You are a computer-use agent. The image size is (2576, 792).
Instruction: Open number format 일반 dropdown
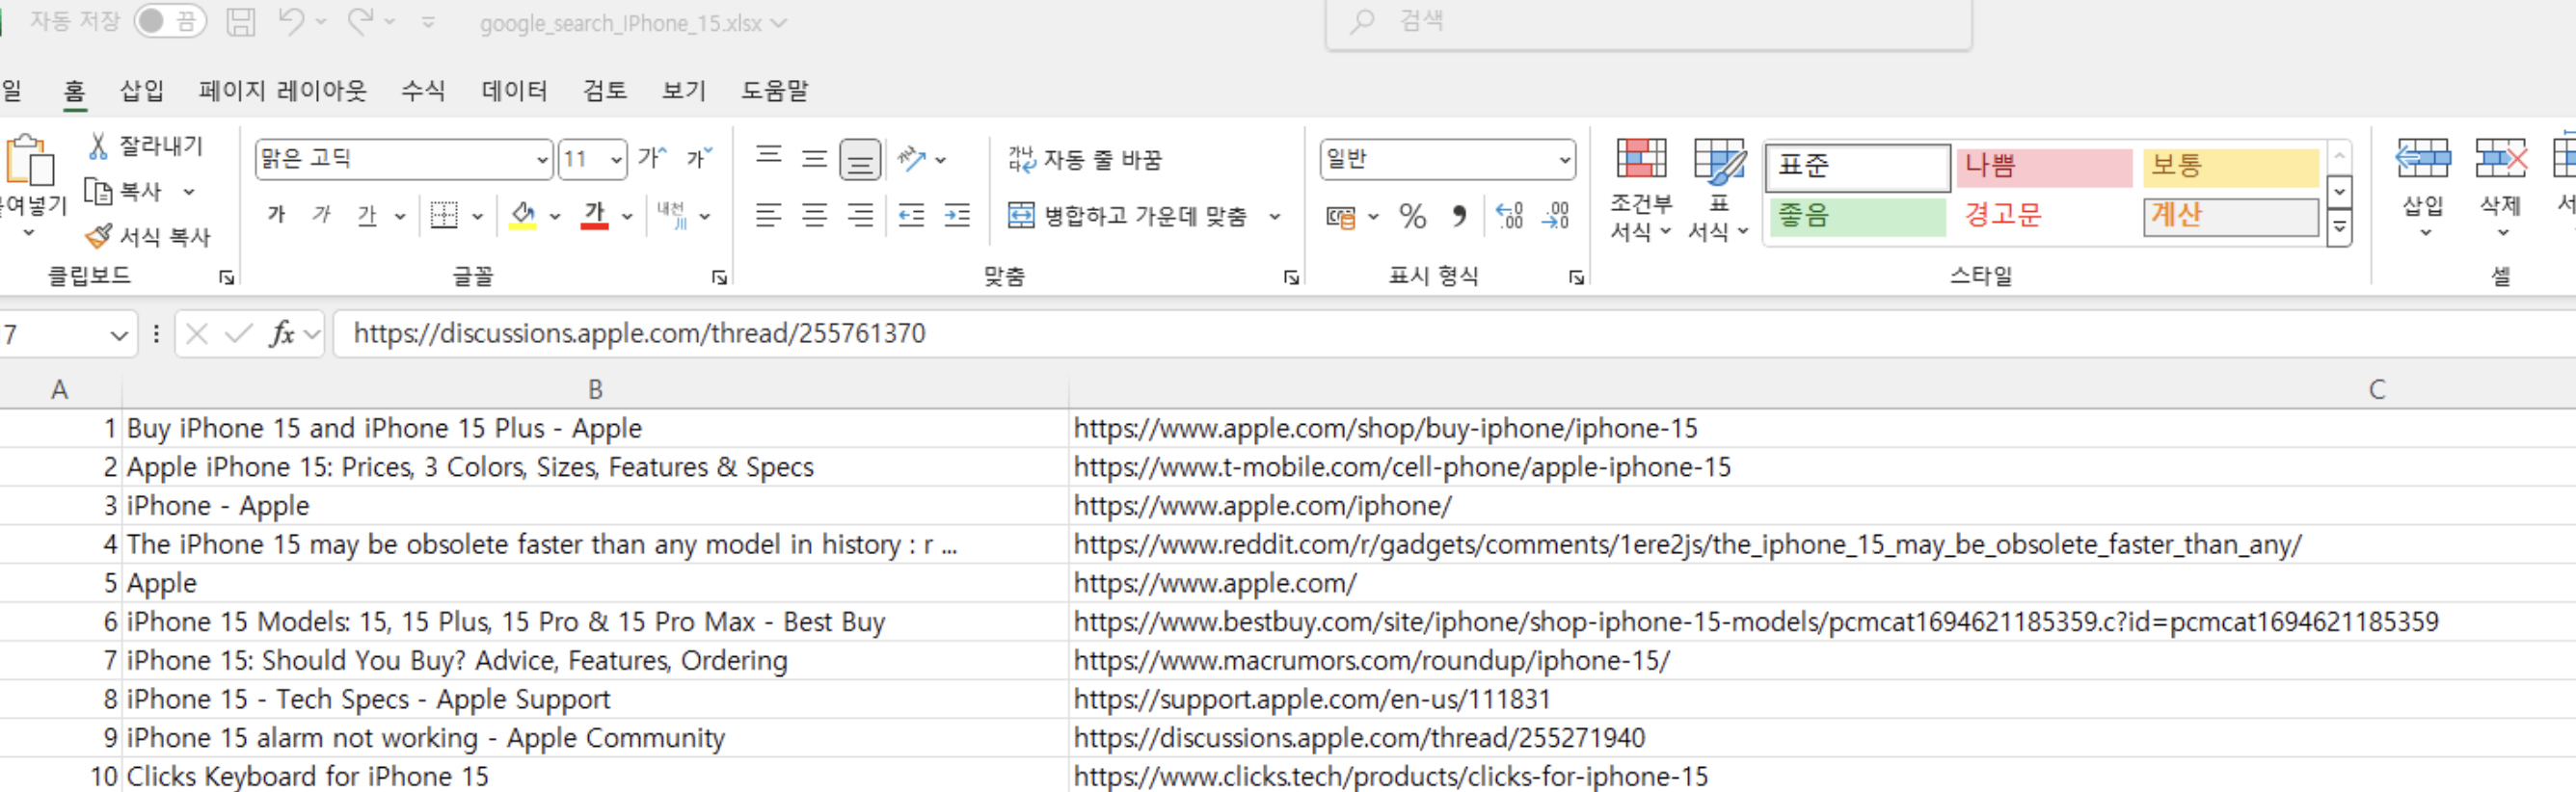1564,160
